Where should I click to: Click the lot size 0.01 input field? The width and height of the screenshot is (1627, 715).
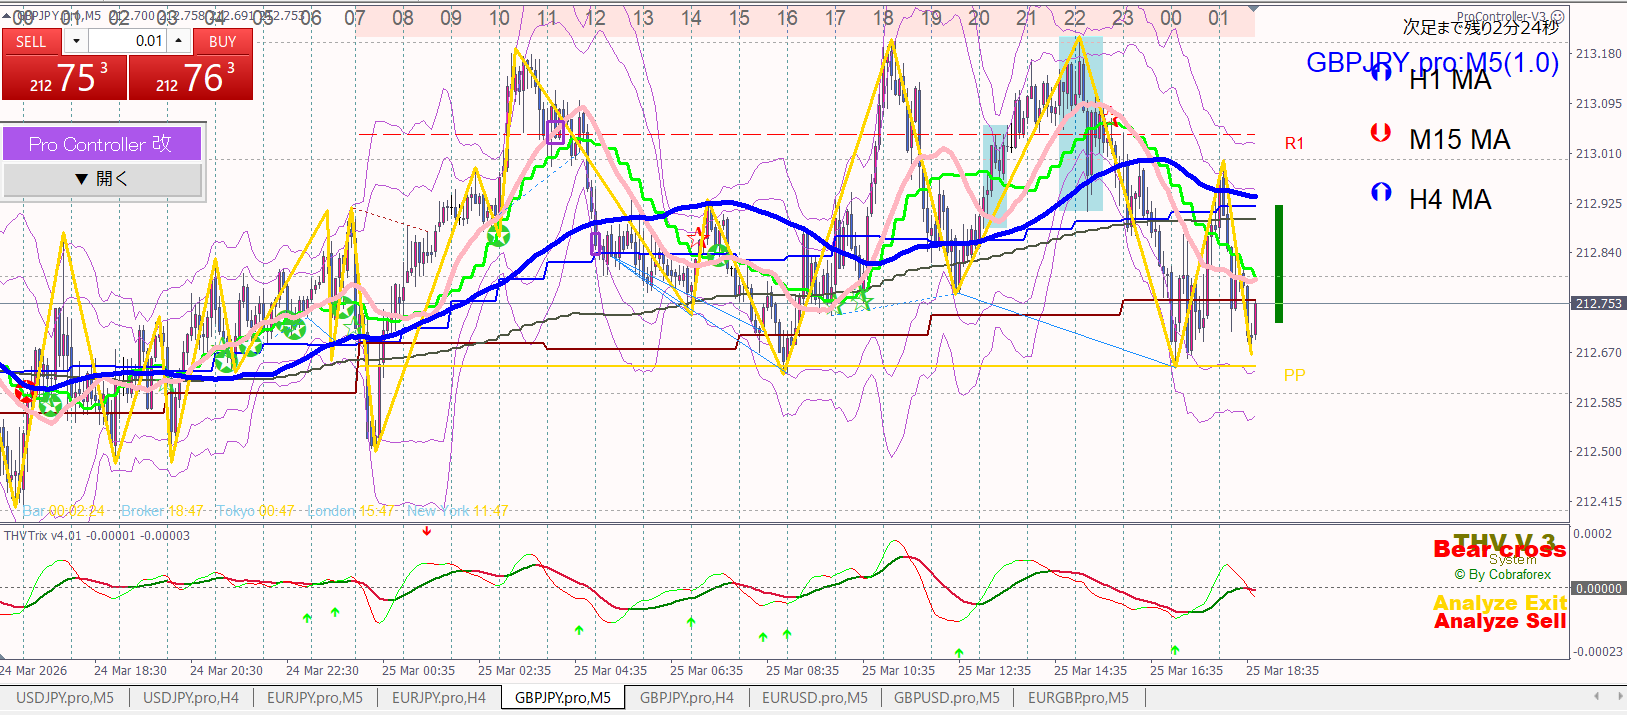point(127,41)
